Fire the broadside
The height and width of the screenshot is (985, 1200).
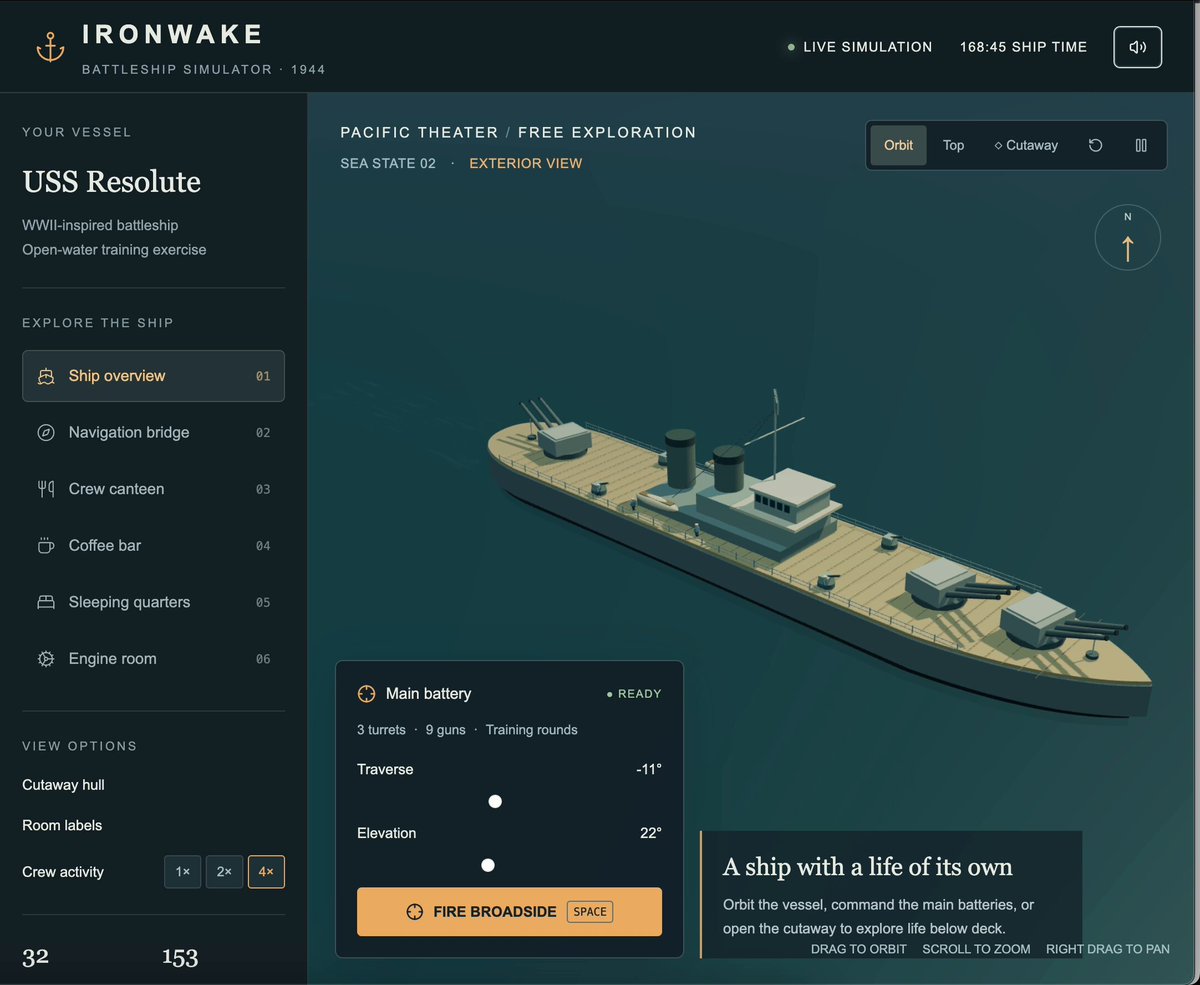509,912
